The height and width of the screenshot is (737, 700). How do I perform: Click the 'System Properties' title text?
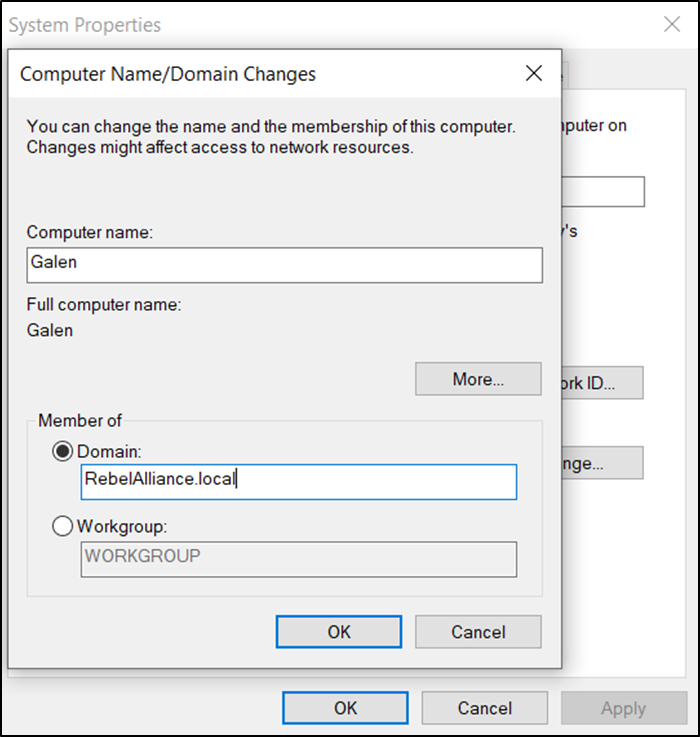click(85, 25)
